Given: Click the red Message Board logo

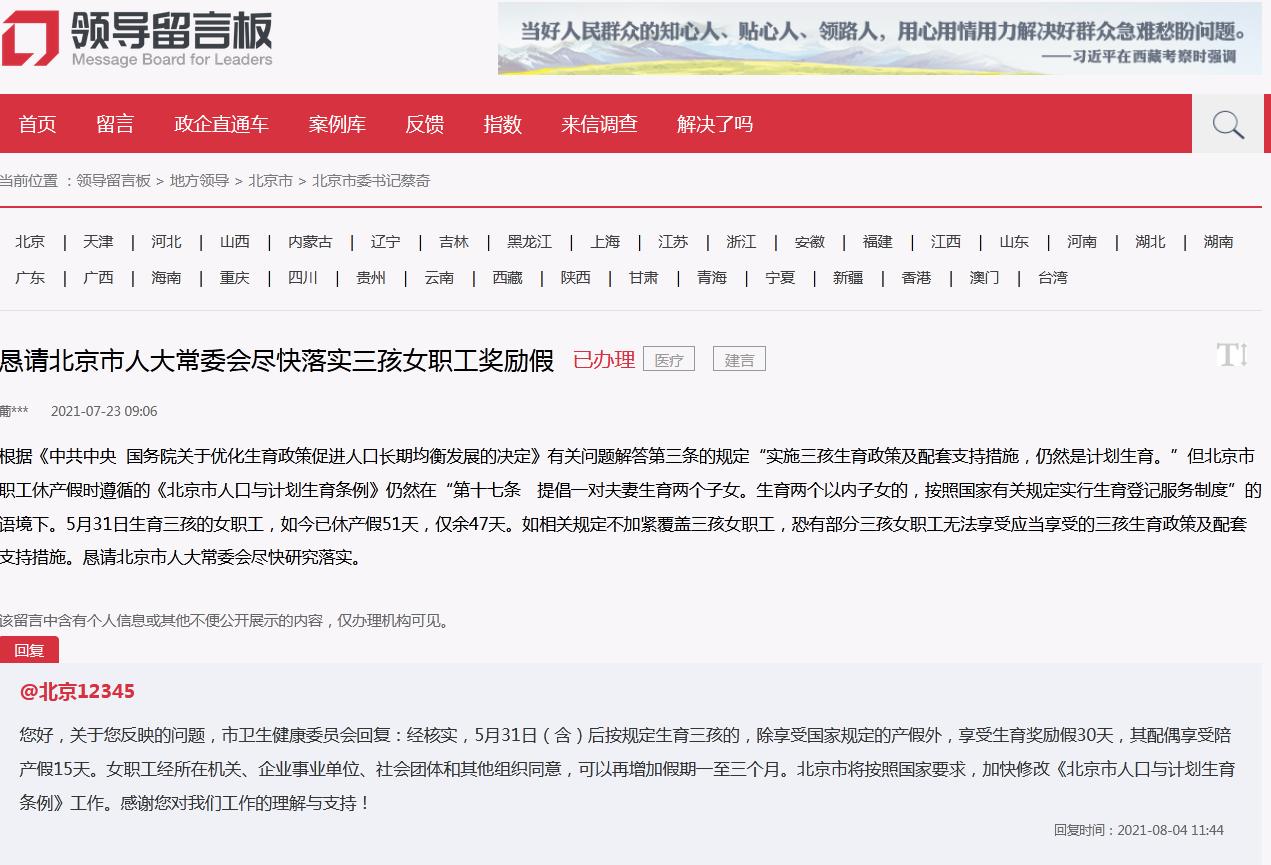Looking at the screenshot, I should point(30,38).
